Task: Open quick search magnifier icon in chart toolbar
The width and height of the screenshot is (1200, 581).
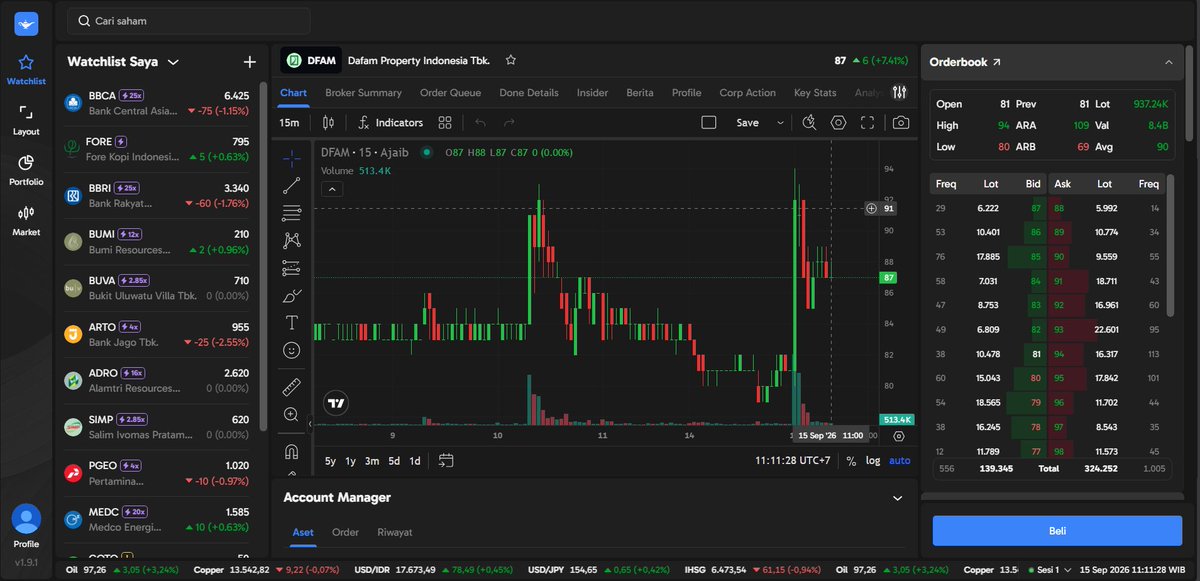Action: pyautogui.click(x=809, y=122)
